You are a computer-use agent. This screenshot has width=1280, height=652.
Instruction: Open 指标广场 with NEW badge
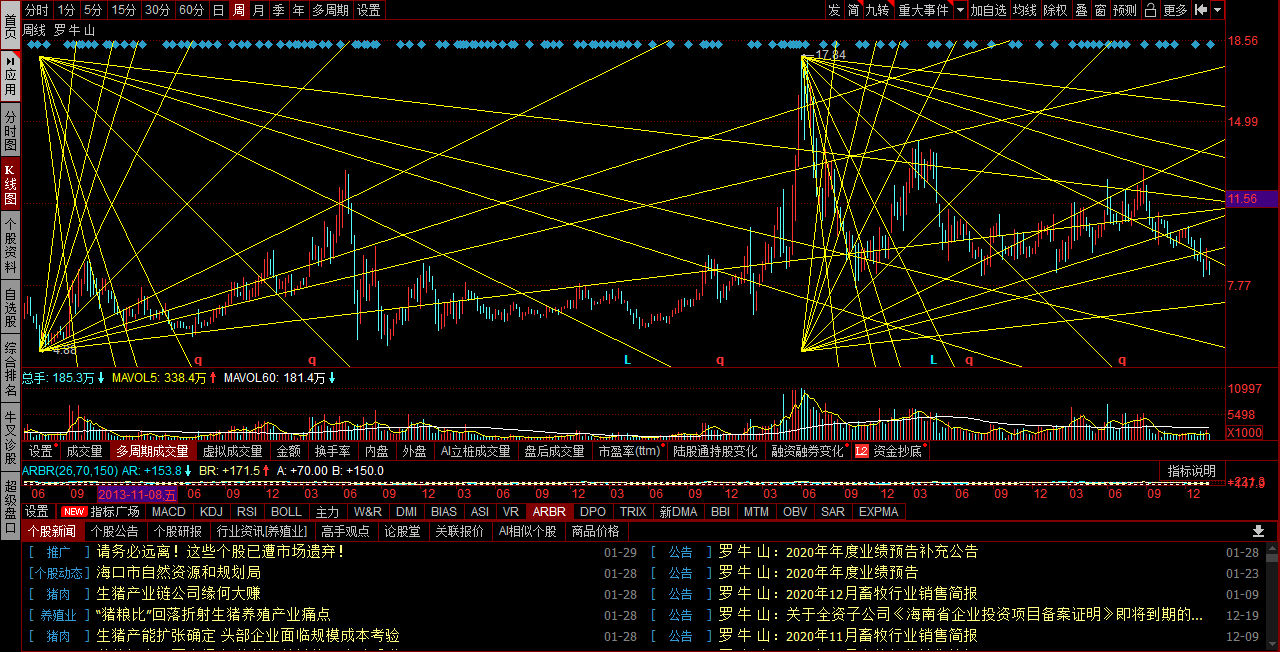point(102,511)
